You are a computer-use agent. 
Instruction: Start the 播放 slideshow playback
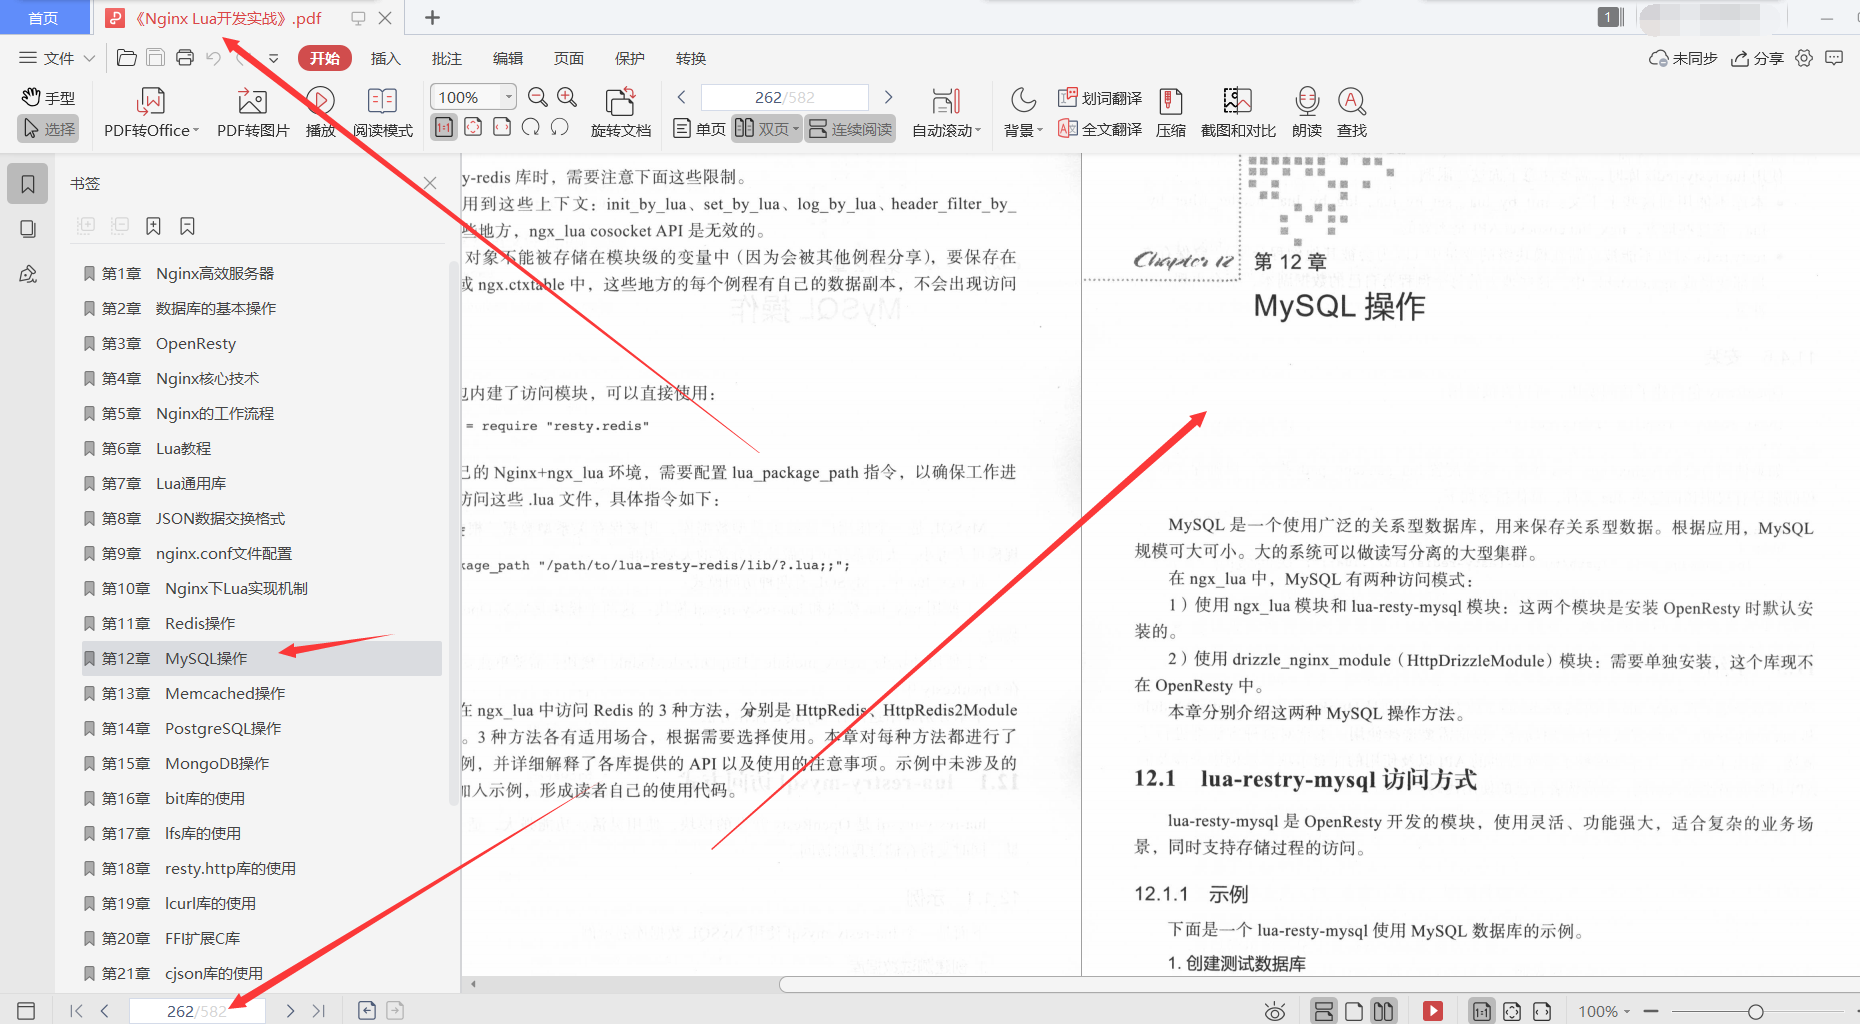(x=320, y=112)
